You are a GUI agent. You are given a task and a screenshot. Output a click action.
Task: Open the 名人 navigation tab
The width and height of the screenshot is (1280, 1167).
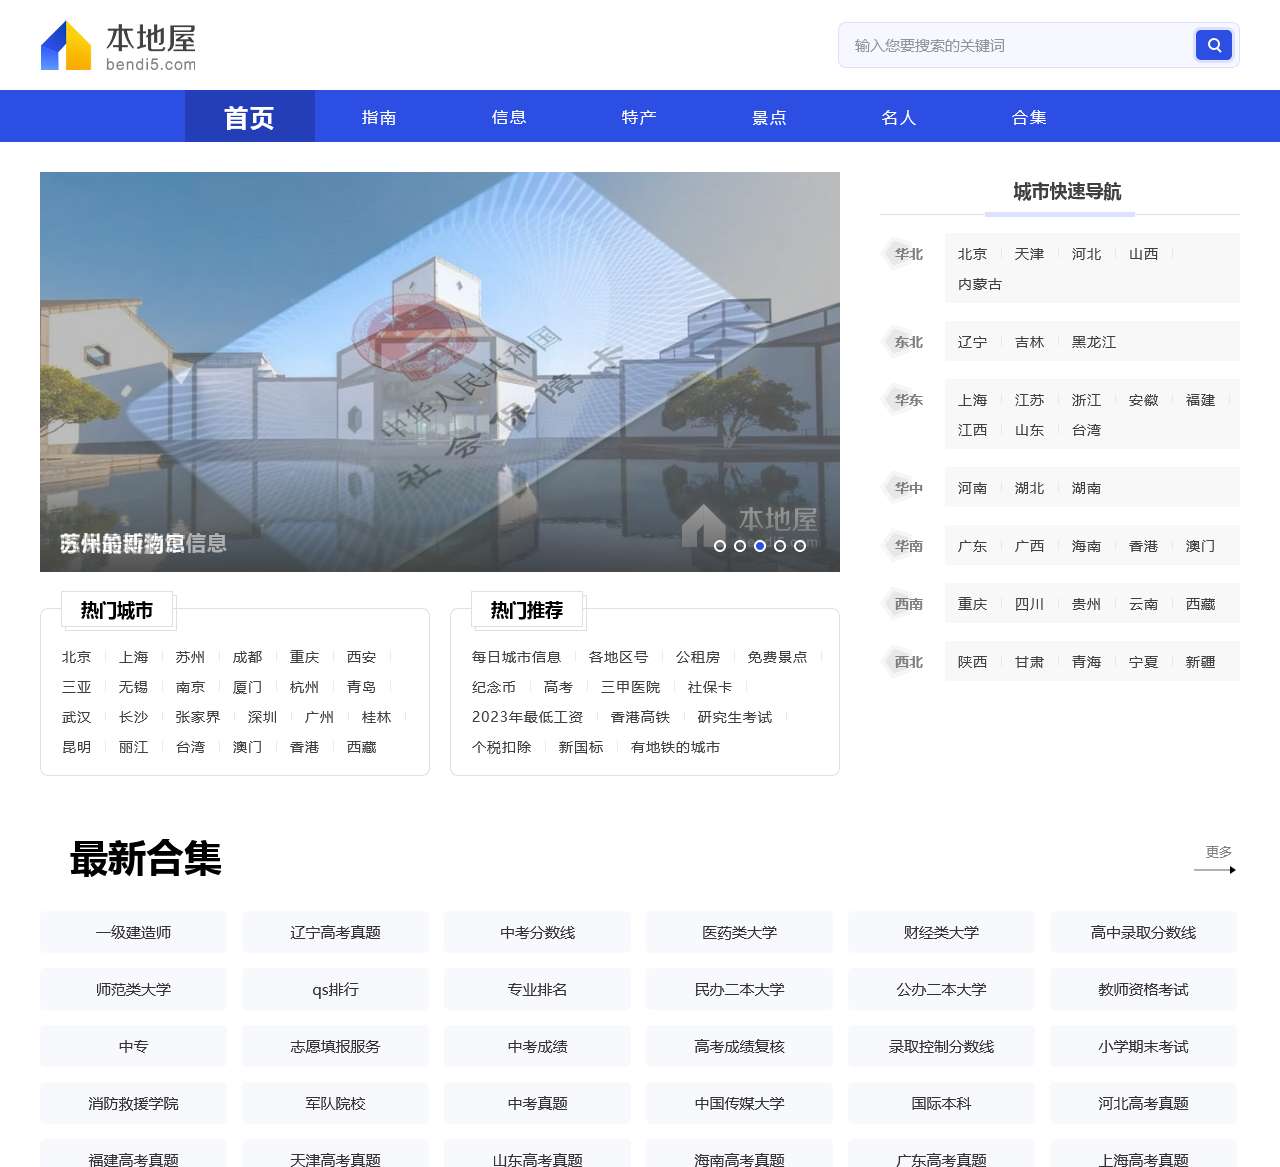pyautogui.click(x=899, y=117)
